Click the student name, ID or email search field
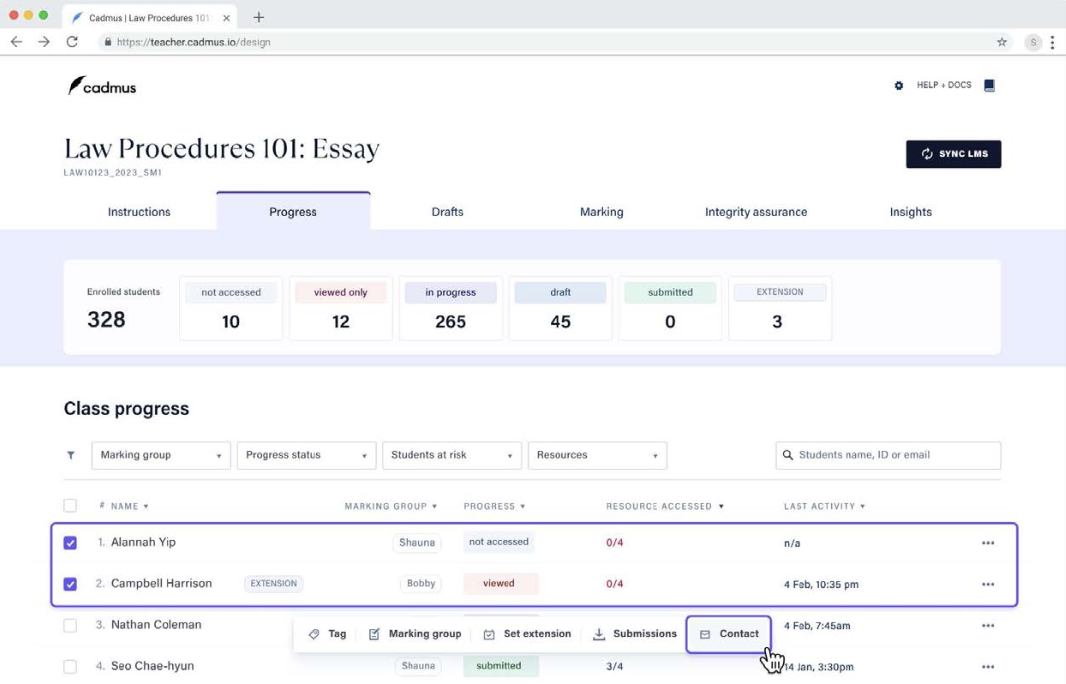The height and width of the screenshot is (684, 1066). coord(895,455)
